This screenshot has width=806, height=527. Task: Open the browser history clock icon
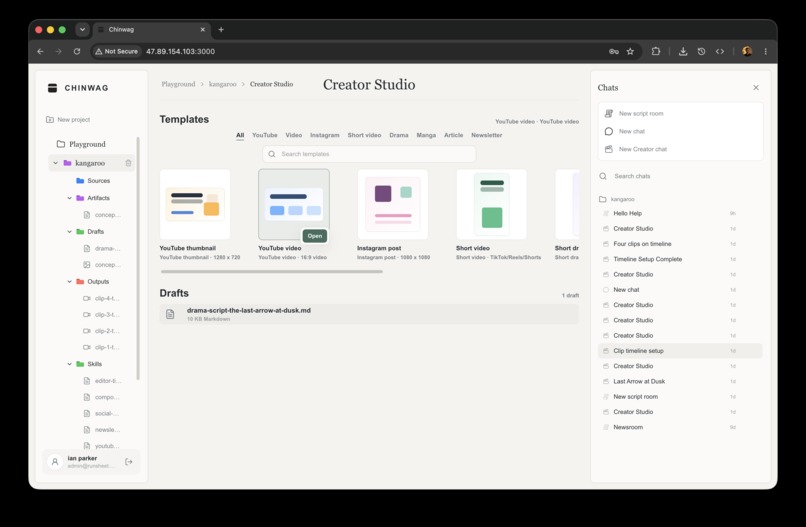(x=701, y=51)
